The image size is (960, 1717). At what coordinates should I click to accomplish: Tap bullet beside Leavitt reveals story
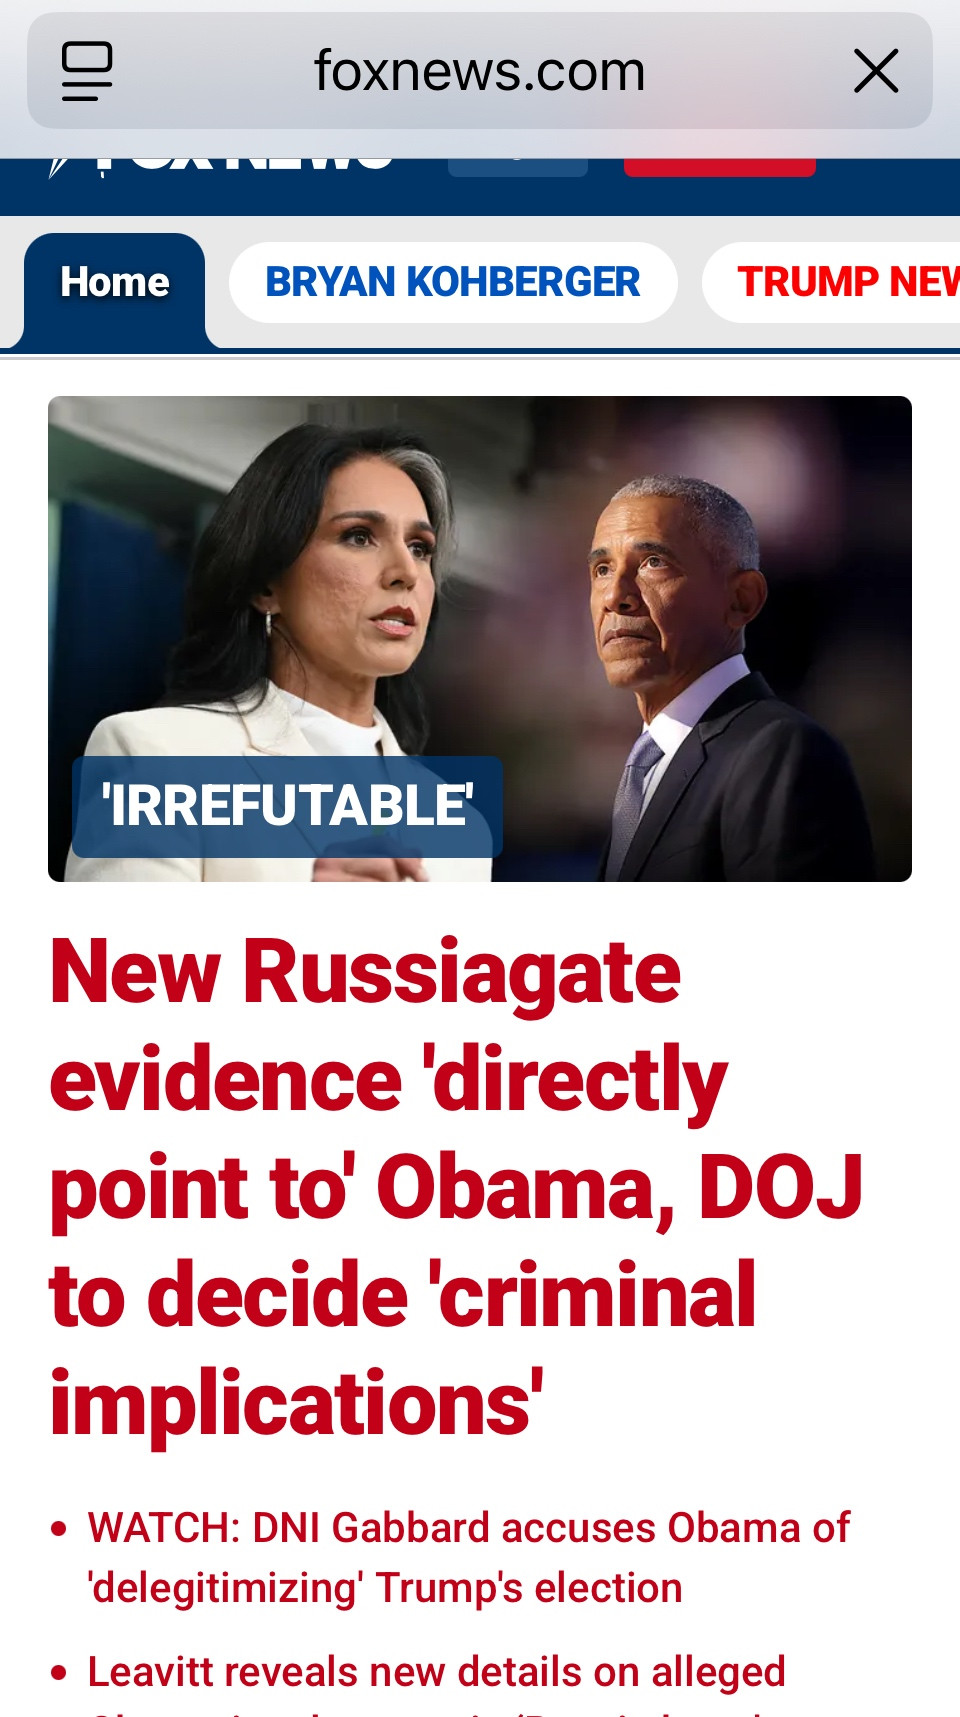59,1672
